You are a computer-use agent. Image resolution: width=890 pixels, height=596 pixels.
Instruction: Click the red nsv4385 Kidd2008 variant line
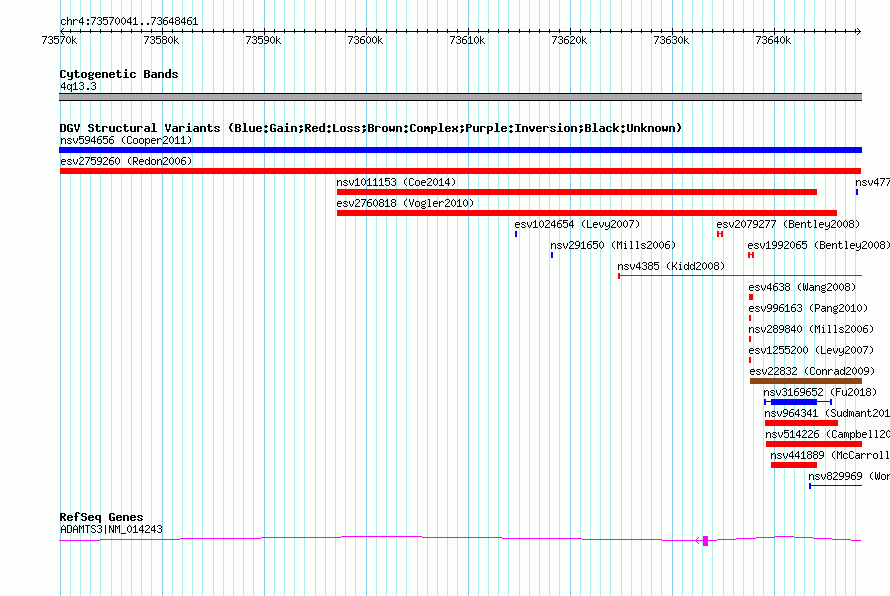click(x=740, y=276)
